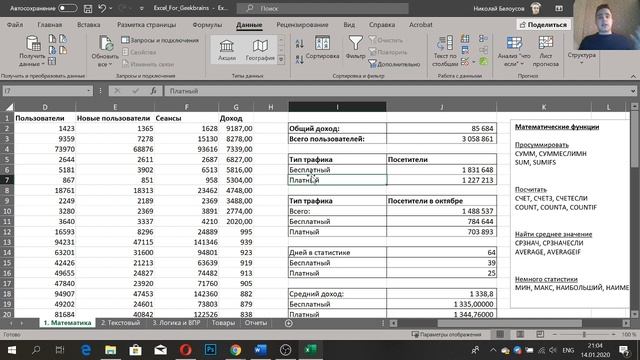Switch to Page Layout view icon
This screenshot has width=640, height=360.
click(x=520, y=334)
